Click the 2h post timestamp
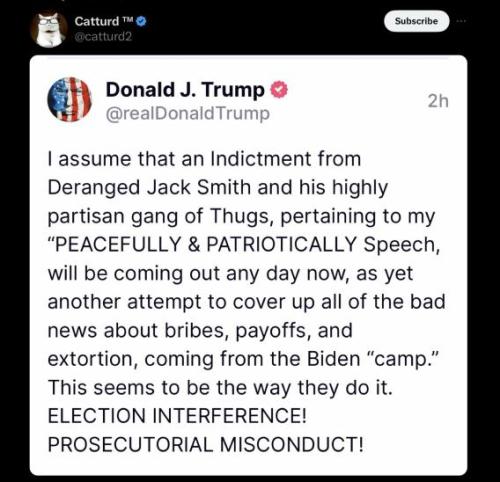Image resolution: width=500 pixels, height=482 pixels. click(x=438, y=101)
